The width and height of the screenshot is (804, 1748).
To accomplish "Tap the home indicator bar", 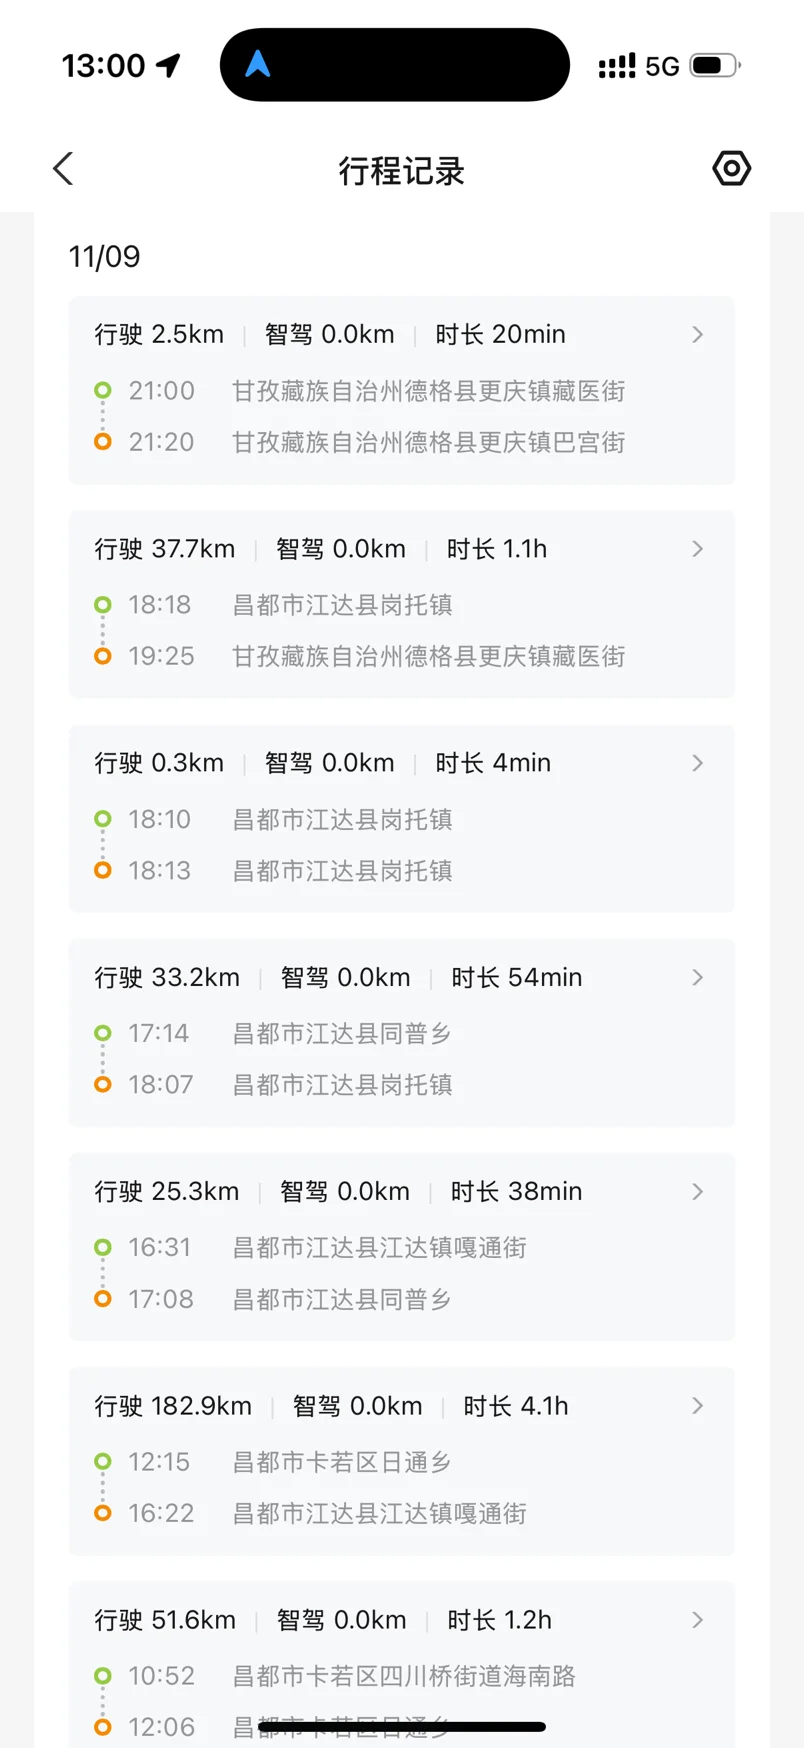I will [x=401, y=1726].
